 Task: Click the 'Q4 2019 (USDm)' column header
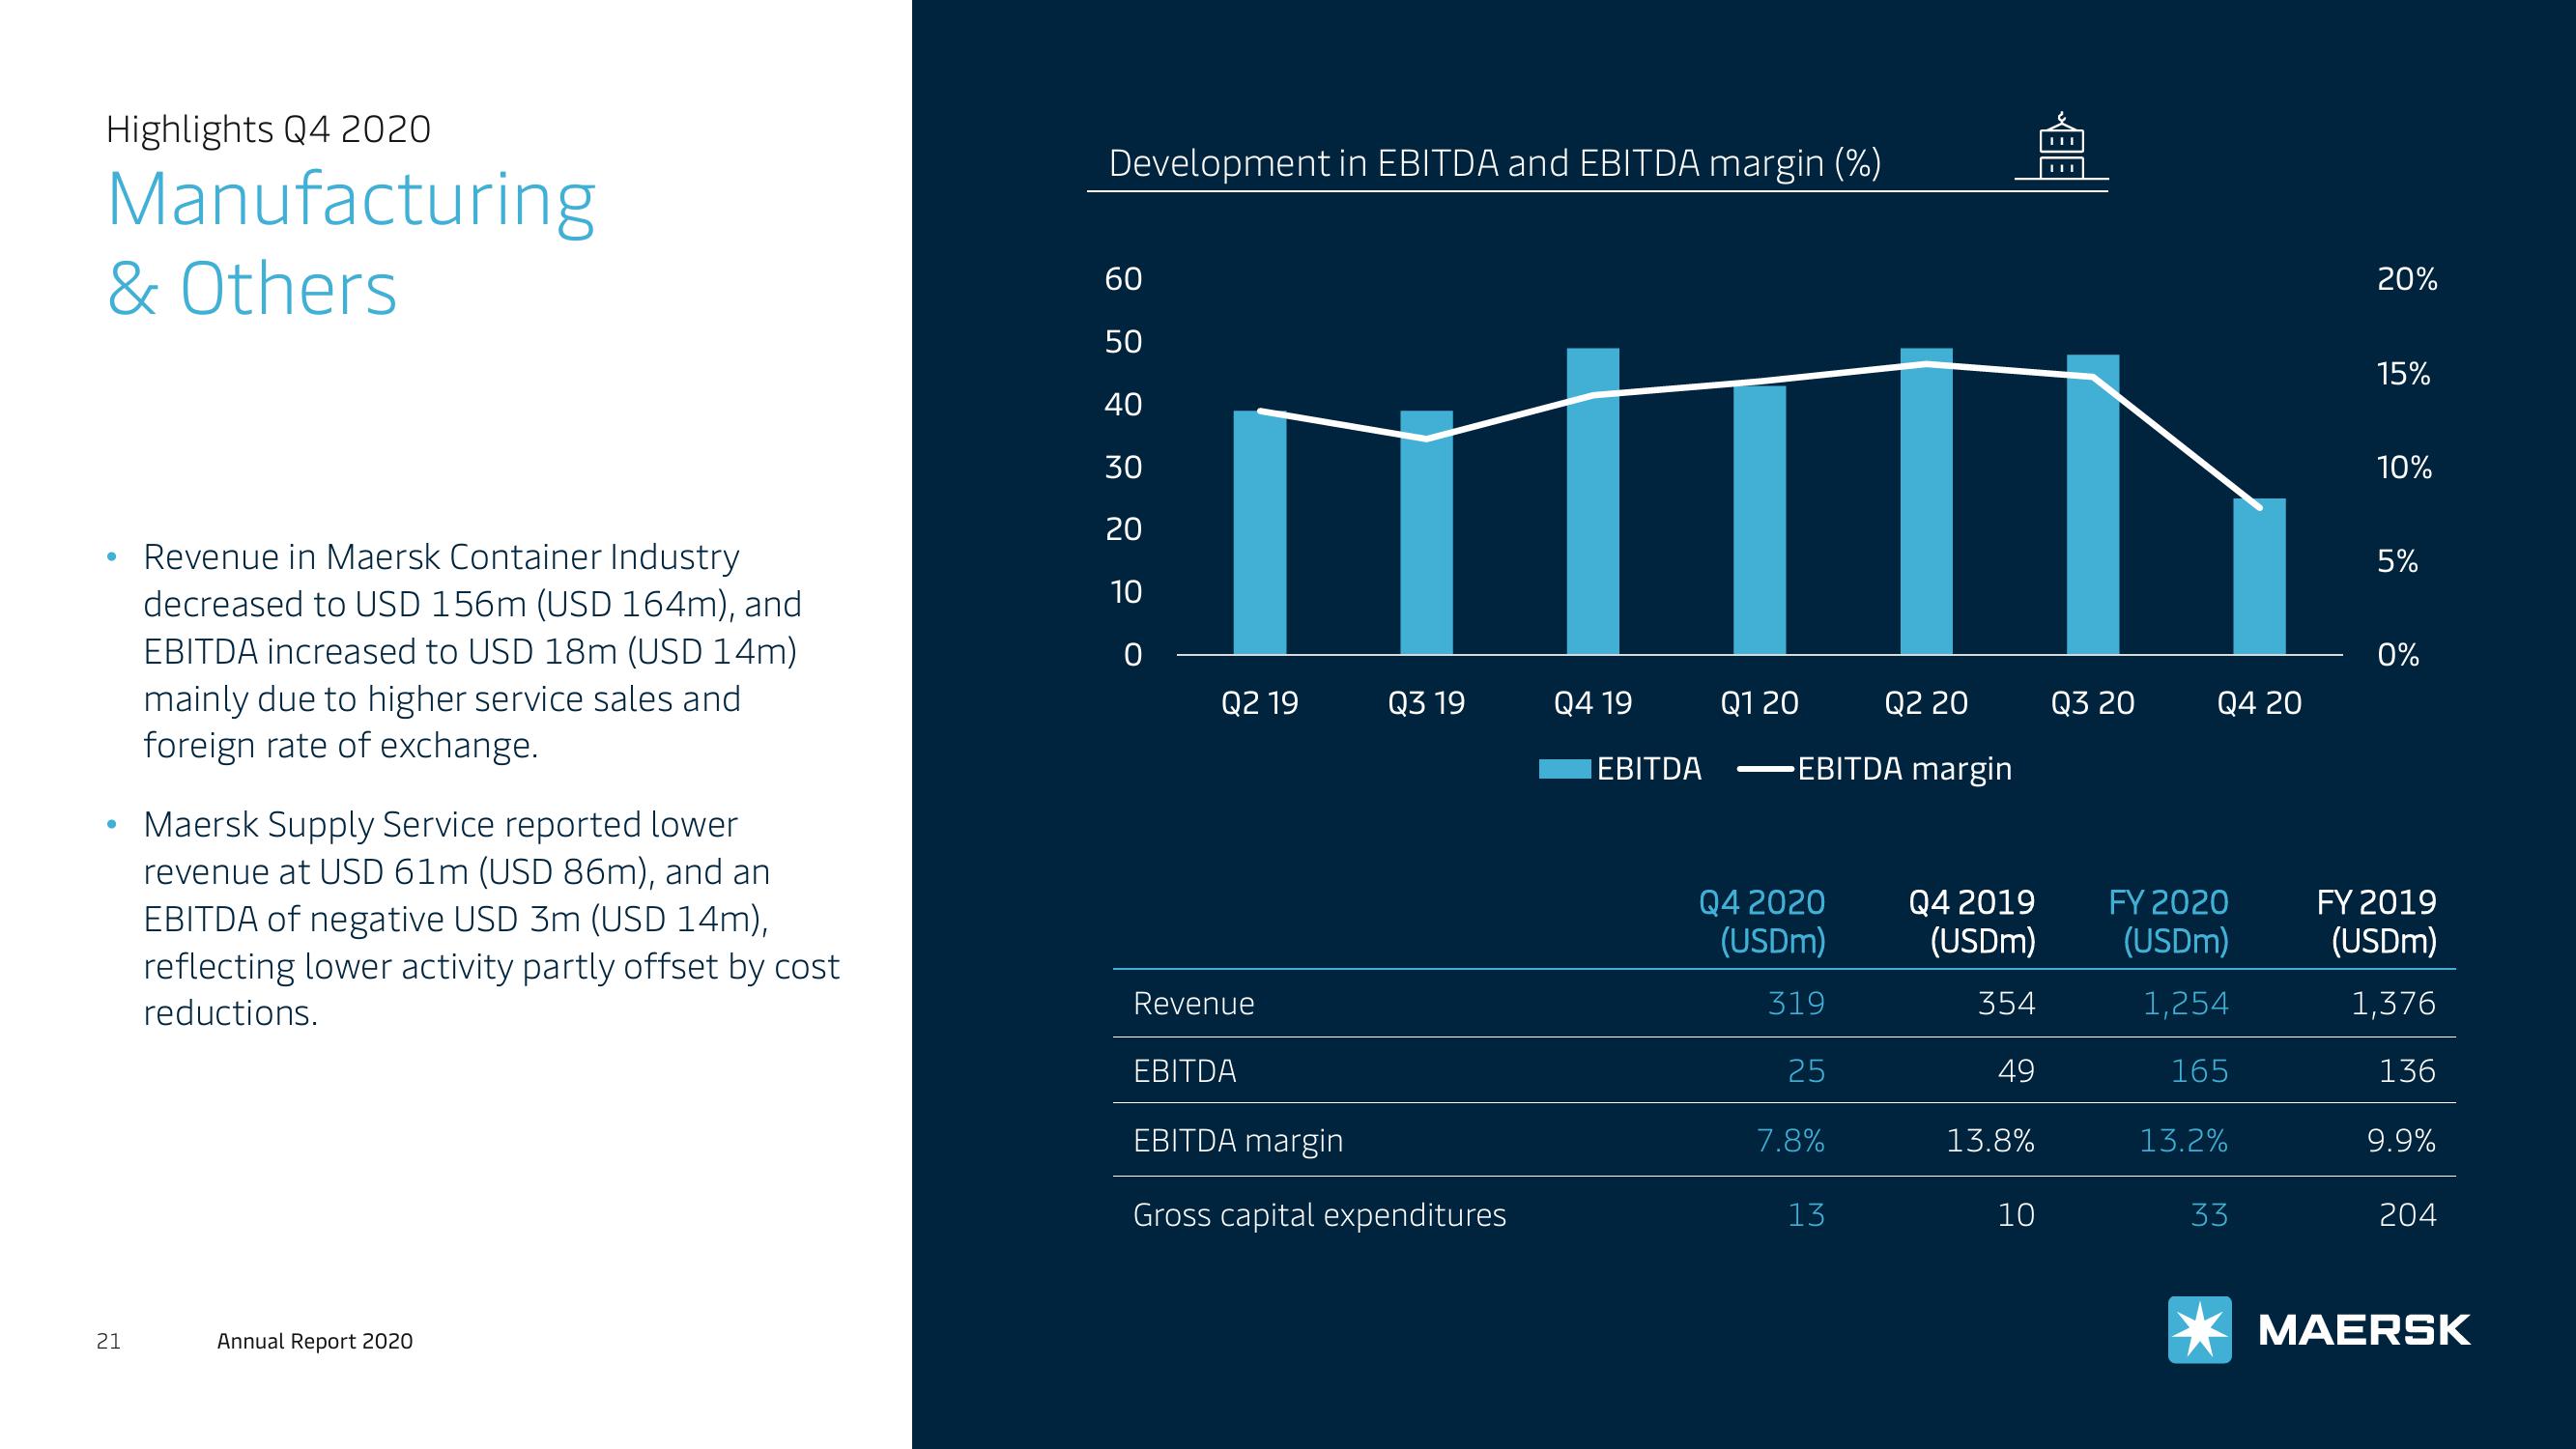[1972, 922]
